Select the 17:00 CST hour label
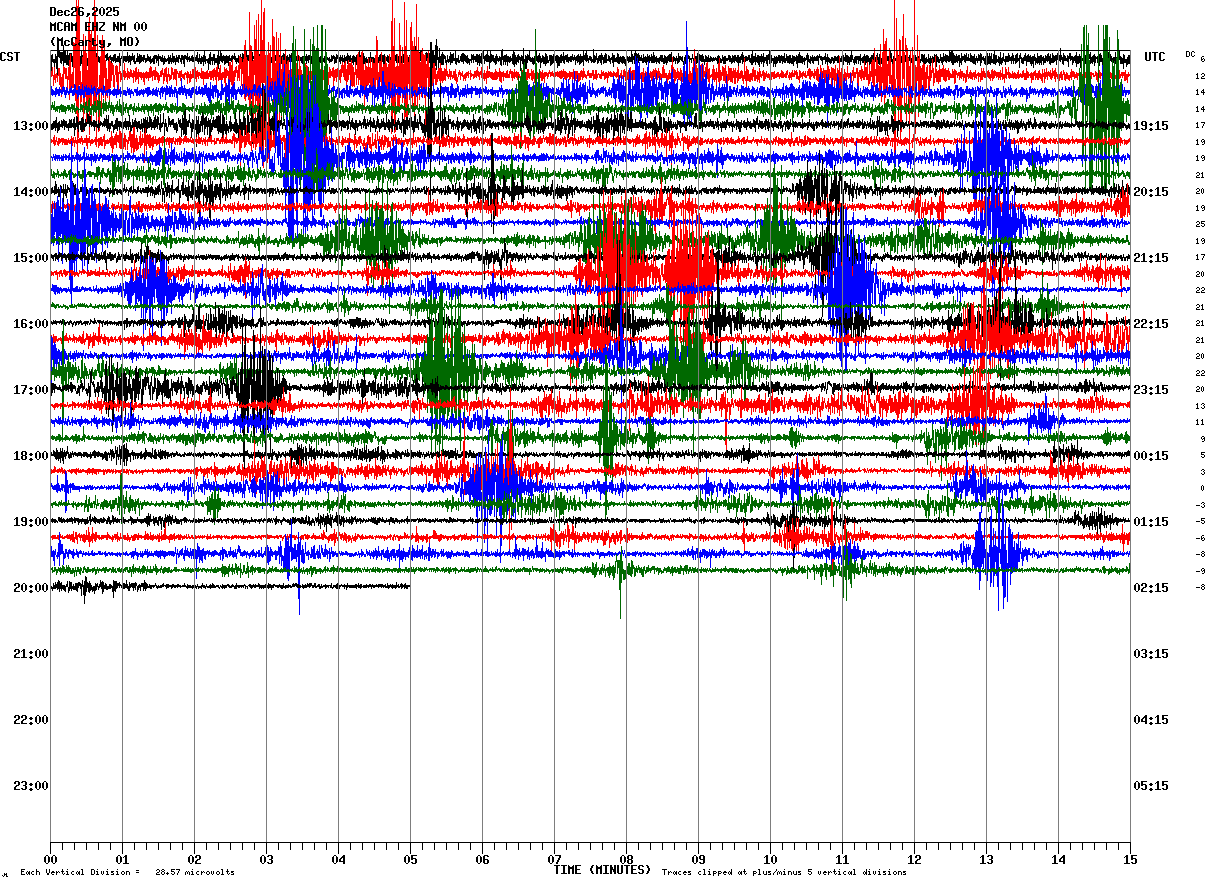The height and width of the screenshot is (886, 1210). (31, 390)
